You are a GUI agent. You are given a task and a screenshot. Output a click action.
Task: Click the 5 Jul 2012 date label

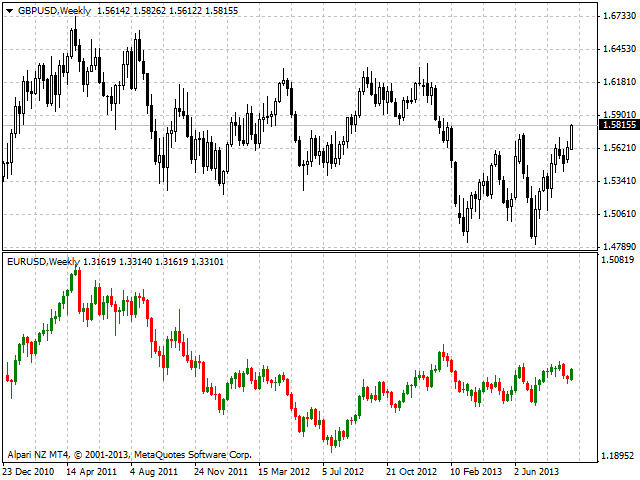[x=343, y=471]
